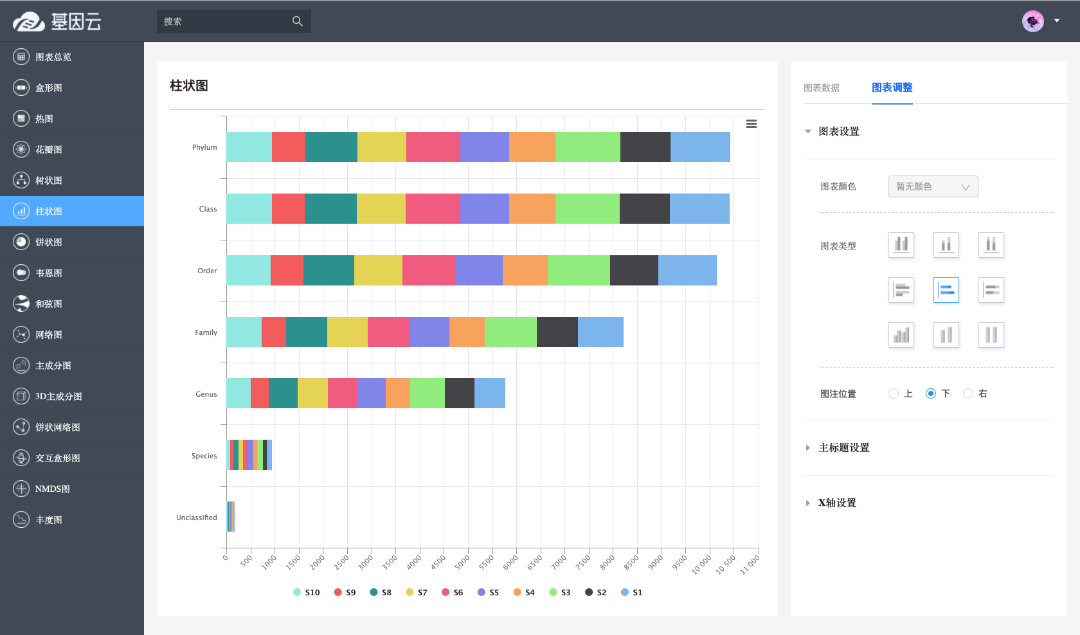
Task: Open the 热图 heatmap chart page
Action: pyautogui.click(x=45, y=119)
